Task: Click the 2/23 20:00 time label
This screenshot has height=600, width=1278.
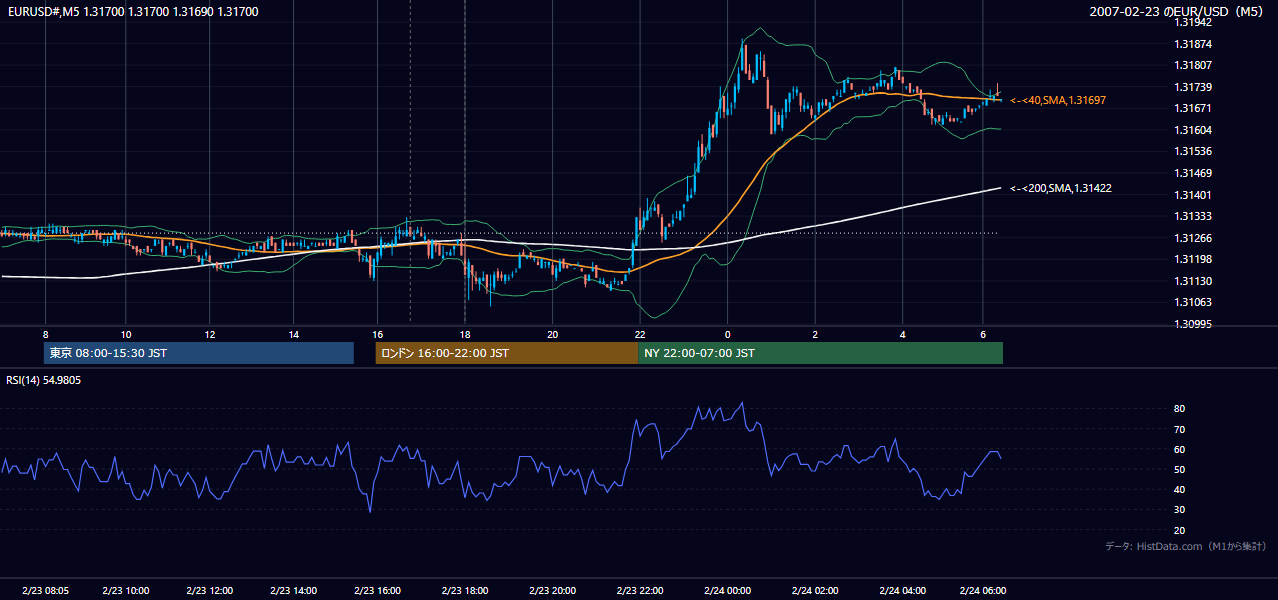Action: pyautogui.click(x=553, y=590)
